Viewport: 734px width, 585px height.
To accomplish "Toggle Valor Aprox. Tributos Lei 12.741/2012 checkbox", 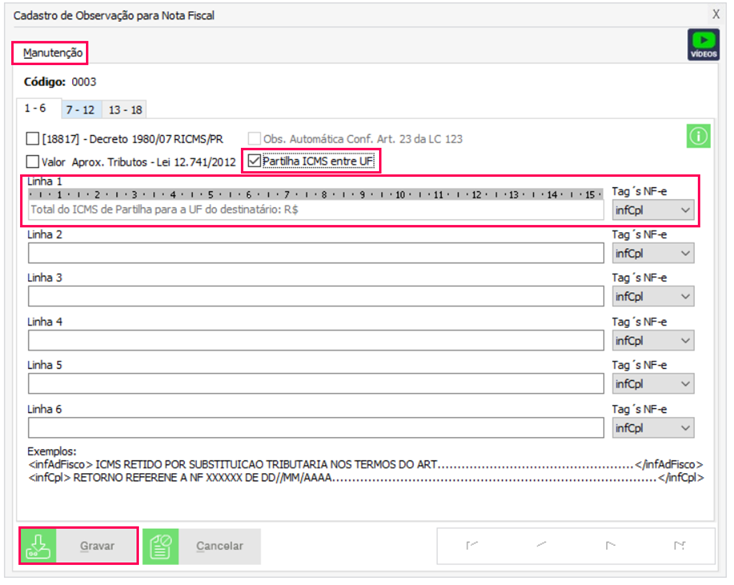I will 34,161.
